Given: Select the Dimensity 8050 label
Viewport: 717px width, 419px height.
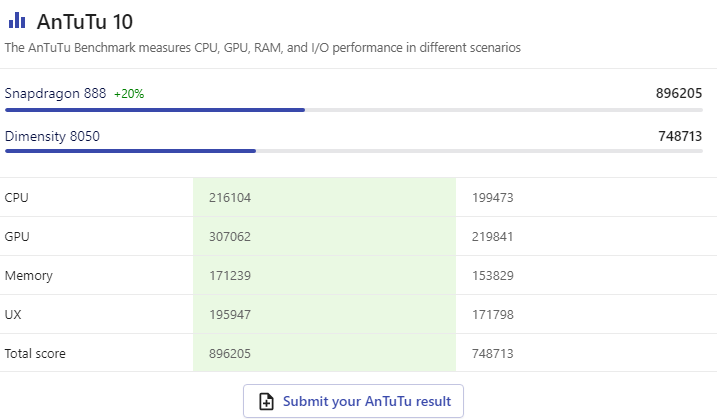Looking at the screenshot, I should (x=52, y=136).
